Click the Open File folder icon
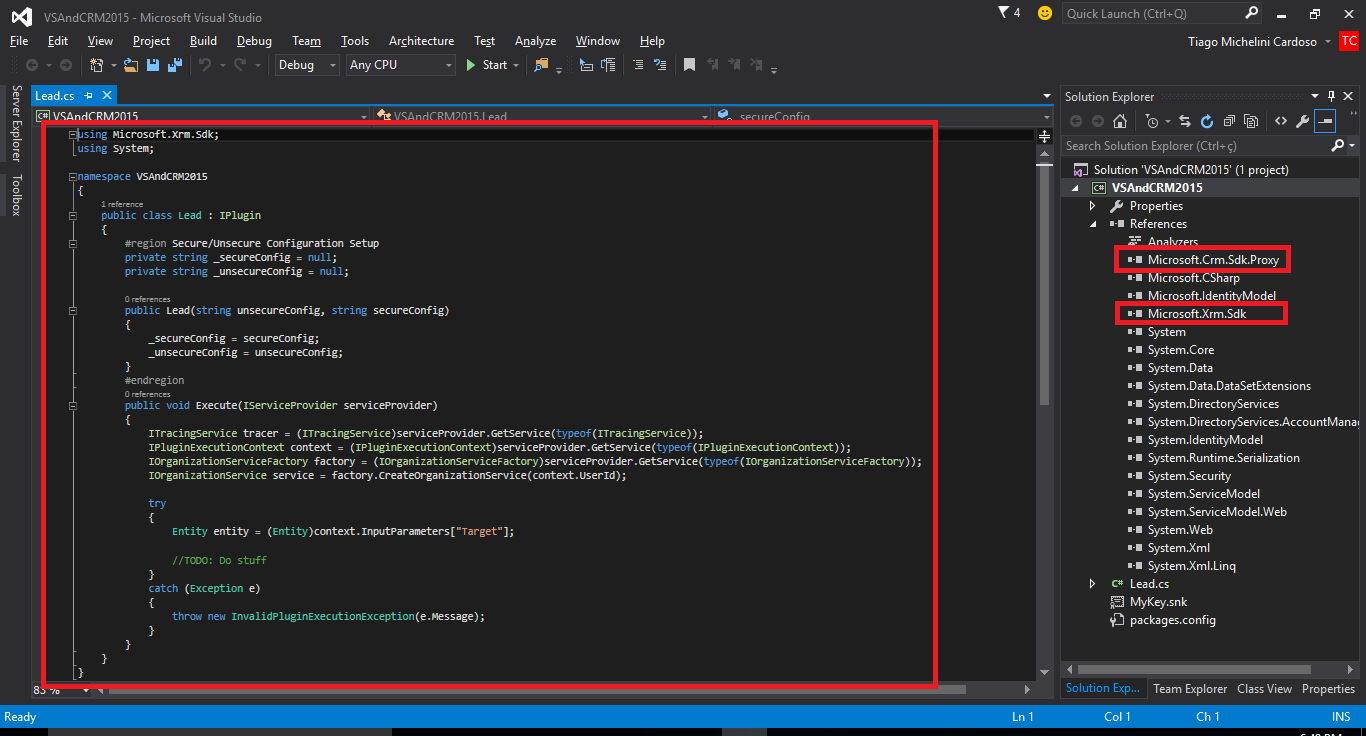This screenshot has height=736, width=1366. [x=132, y=65]
